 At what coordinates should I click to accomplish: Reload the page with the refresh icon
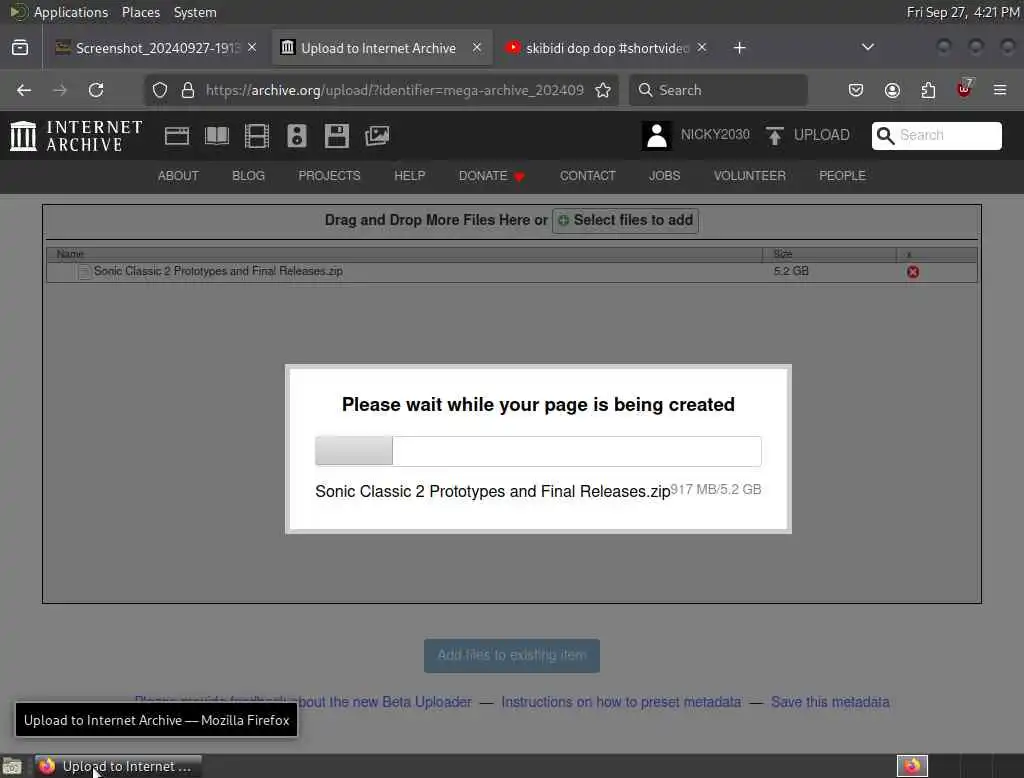[x=96, y=90]
